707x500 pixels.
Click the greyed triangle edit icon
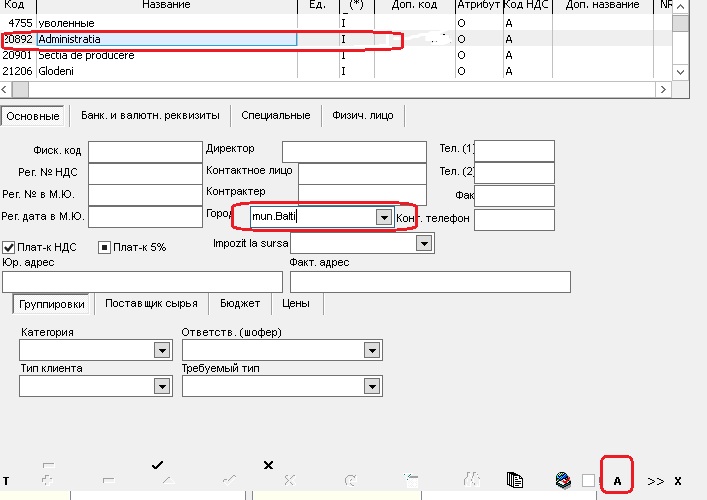(169, 481)
